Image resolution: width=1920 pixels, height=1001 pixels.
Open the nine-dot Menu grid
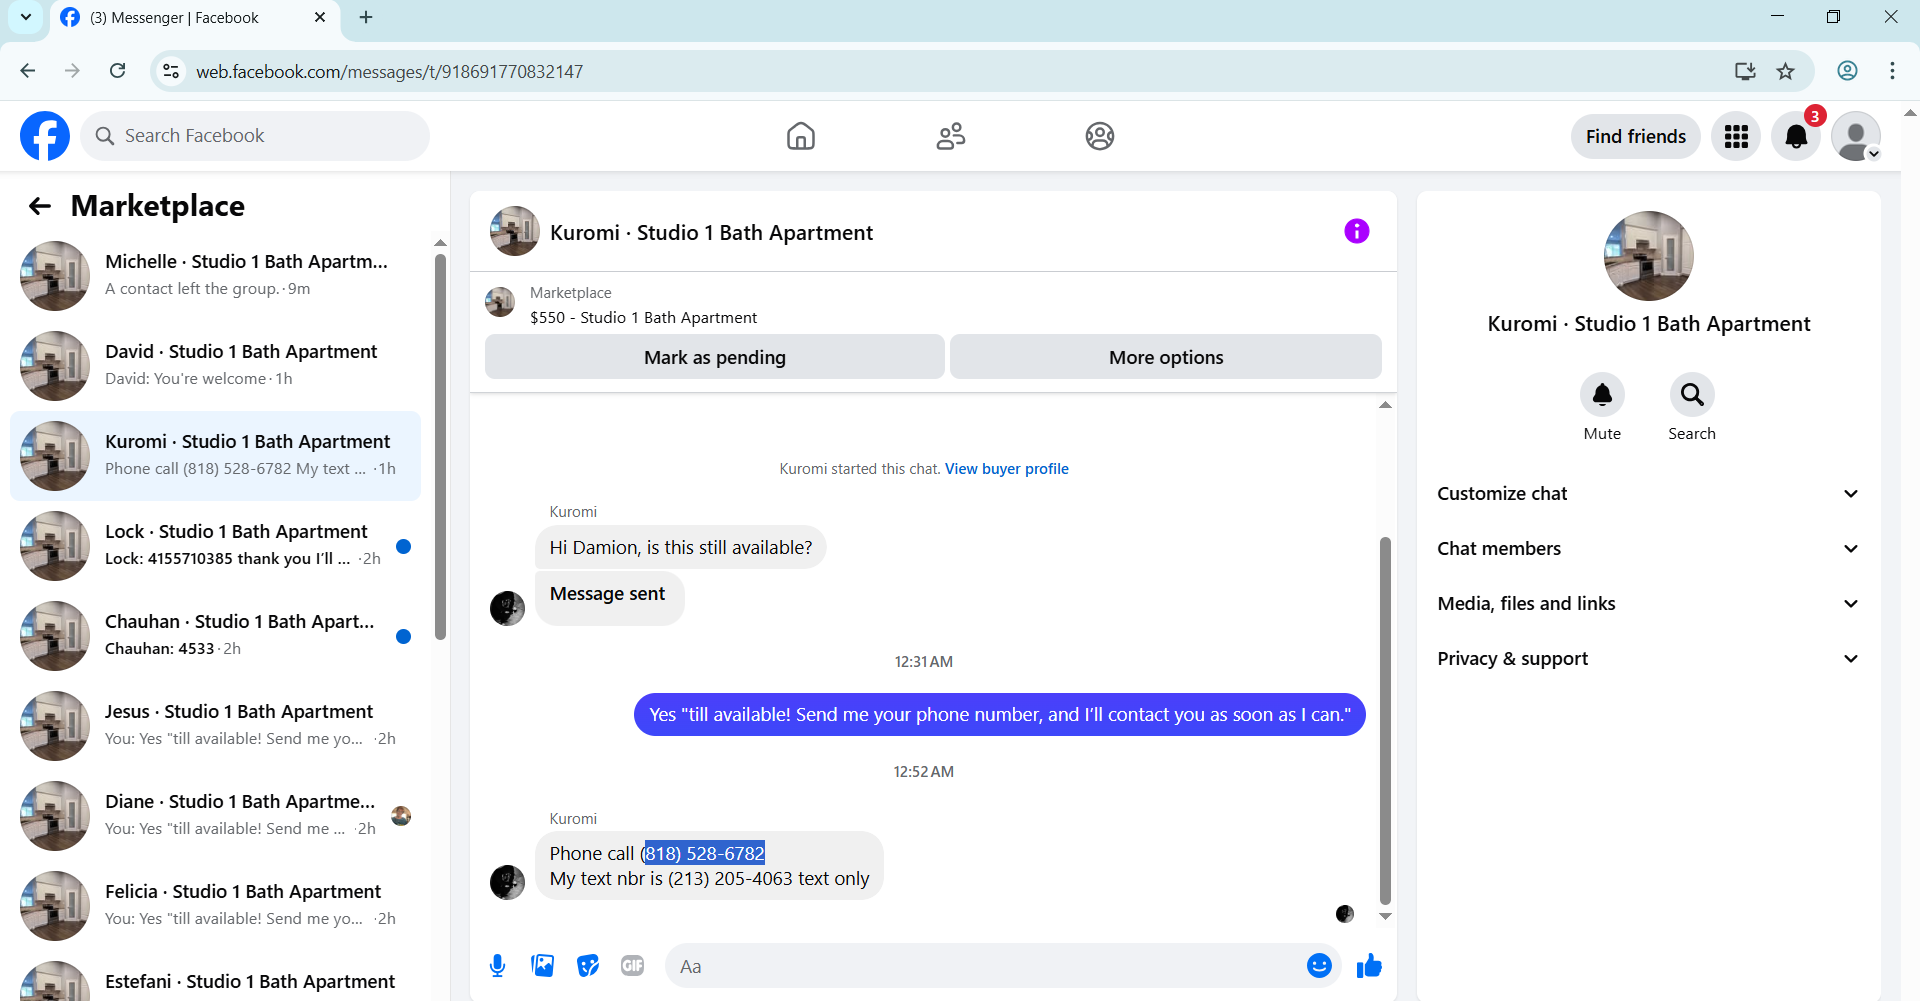click(x=1736, y=136)
